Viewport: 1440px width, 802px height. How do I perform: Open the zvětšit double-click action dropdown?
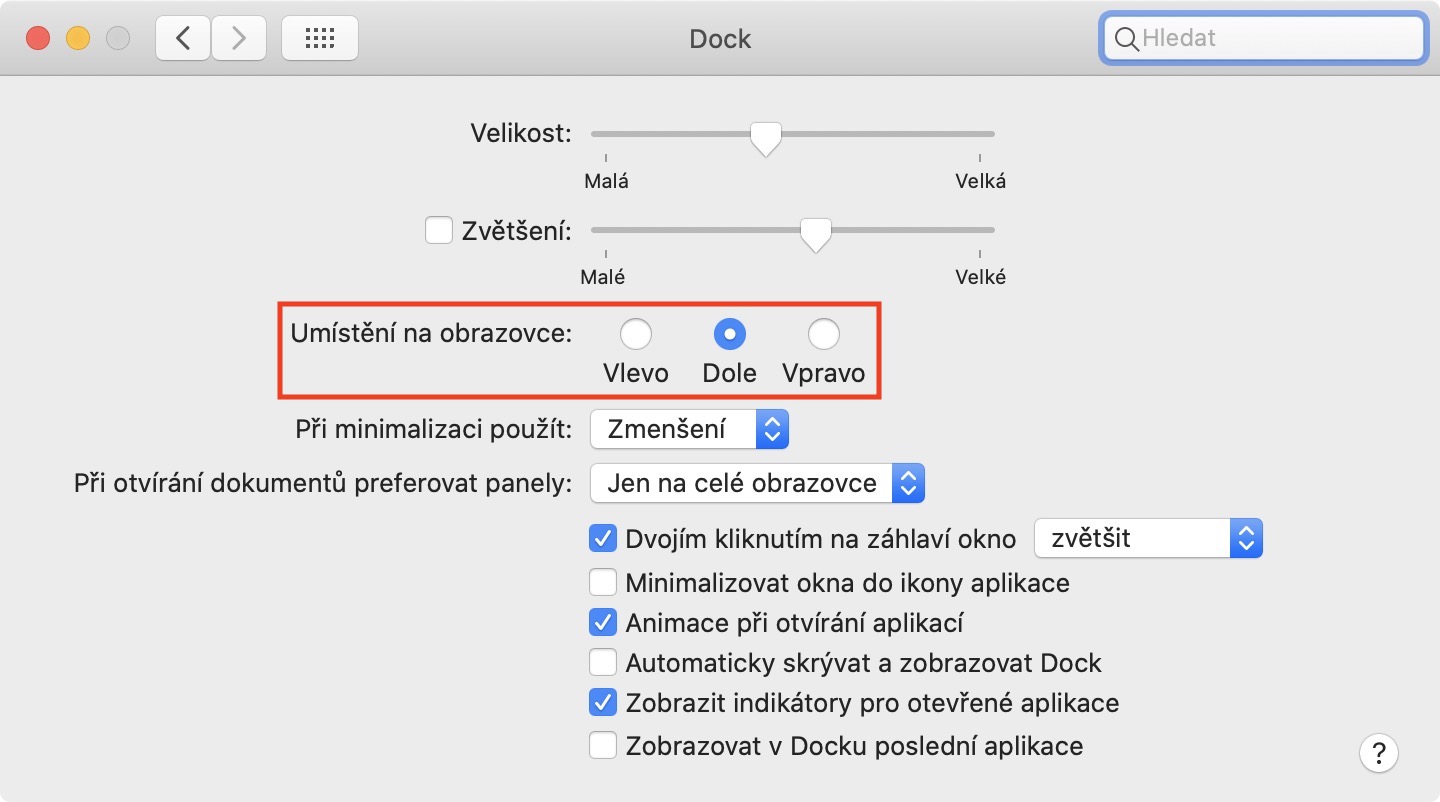pyautogui.click(x=1148, y=538)
